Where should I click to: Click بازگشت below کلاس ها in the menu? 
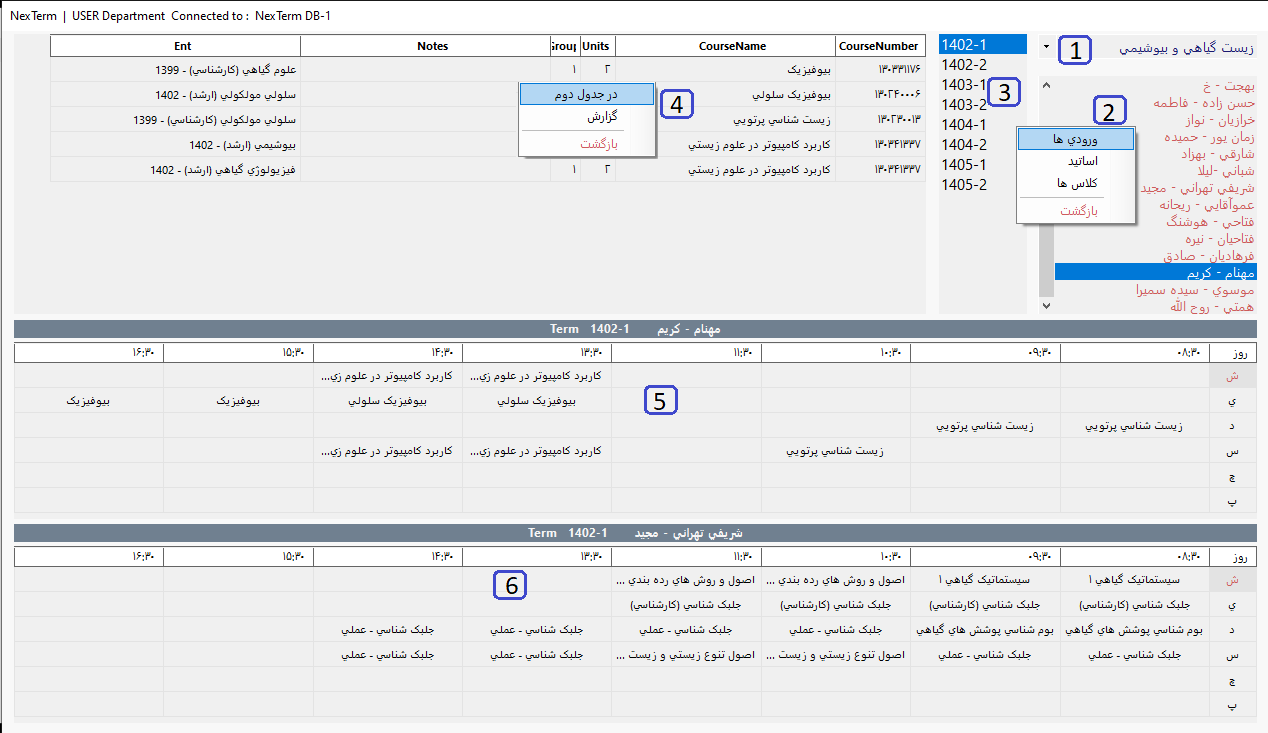pyautogui.click(x=1075, y=211)
